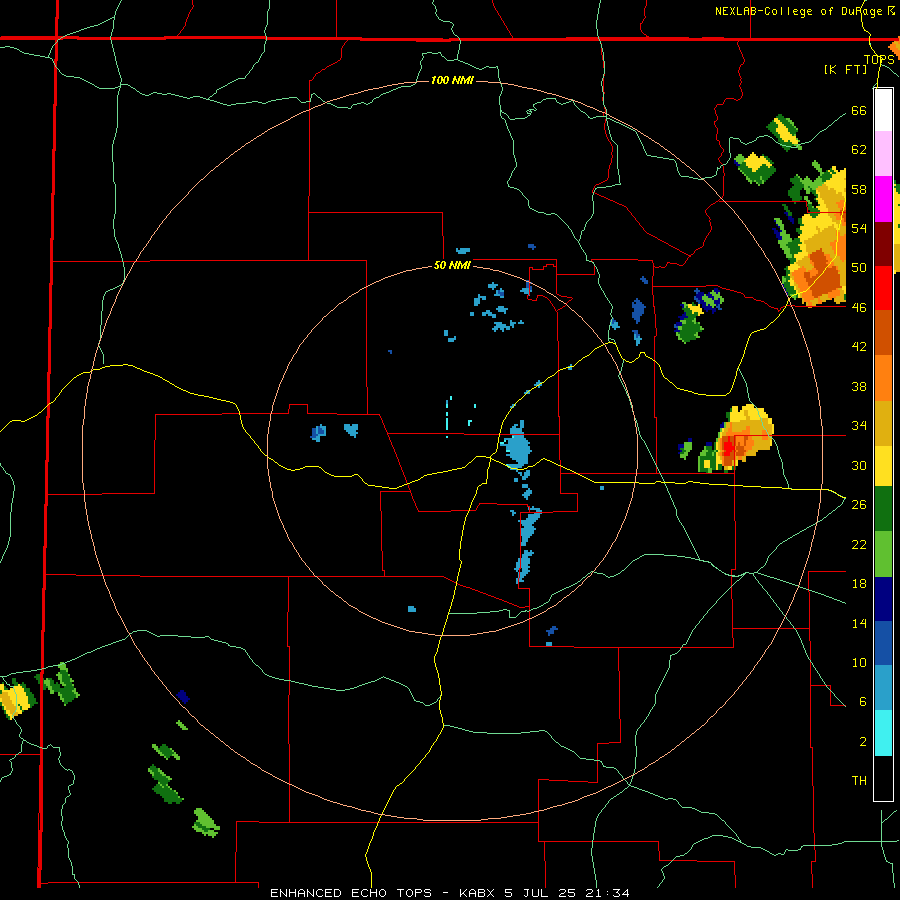Click the cyan swatch near label 2

tap(883, 733)
